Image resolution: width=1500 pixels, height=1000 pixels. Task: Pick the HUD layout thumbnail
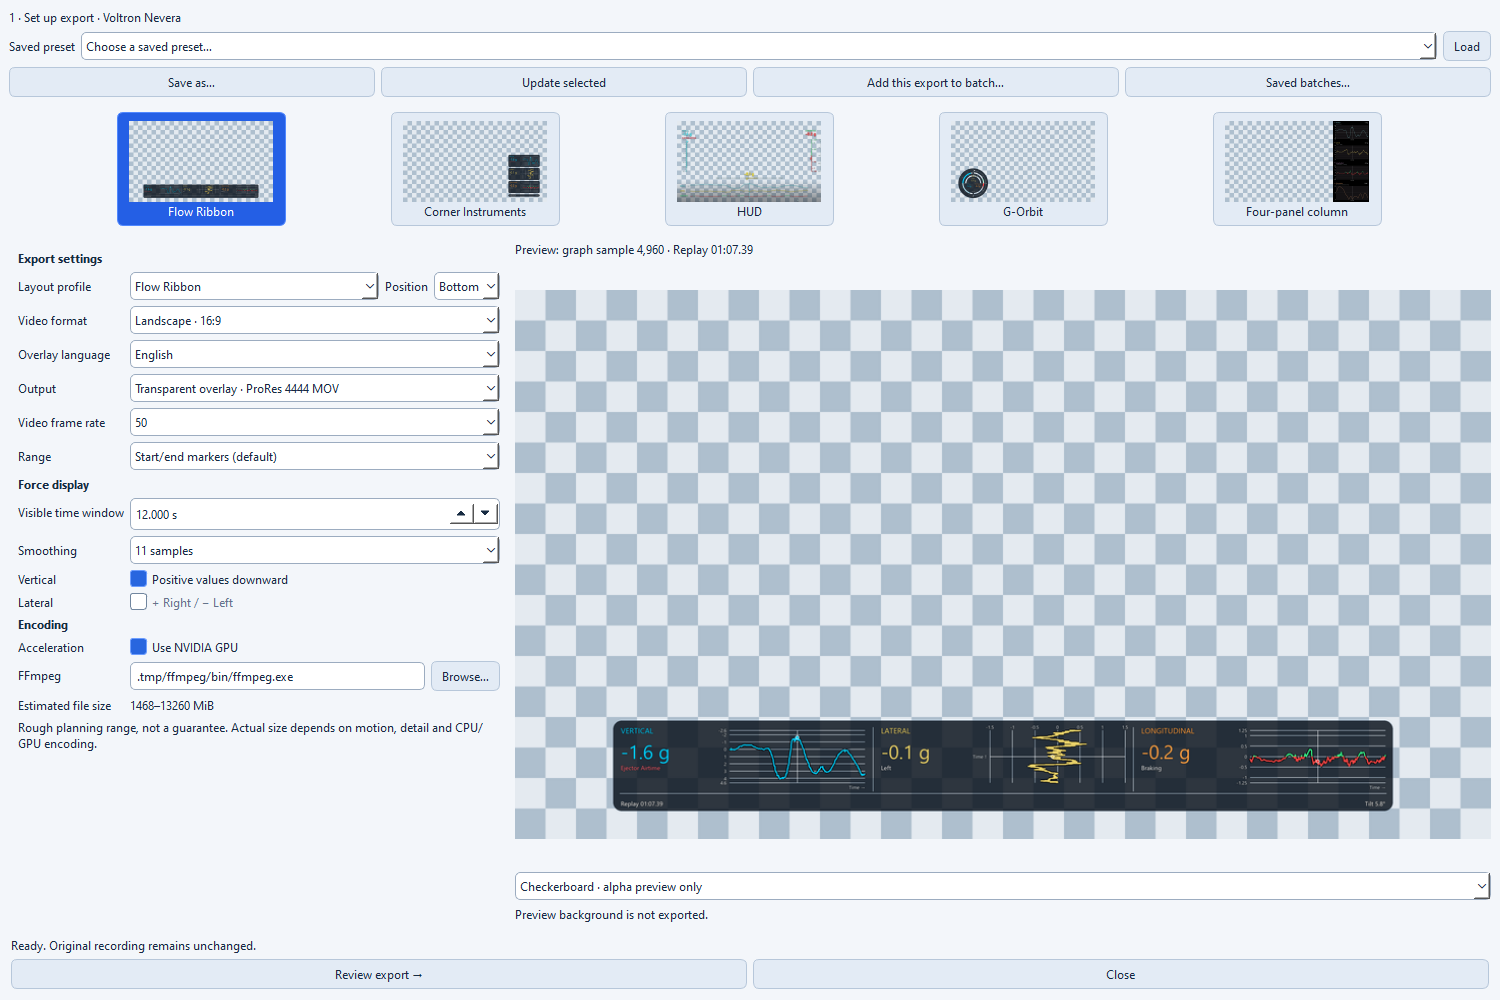click(x=749, y=169)
